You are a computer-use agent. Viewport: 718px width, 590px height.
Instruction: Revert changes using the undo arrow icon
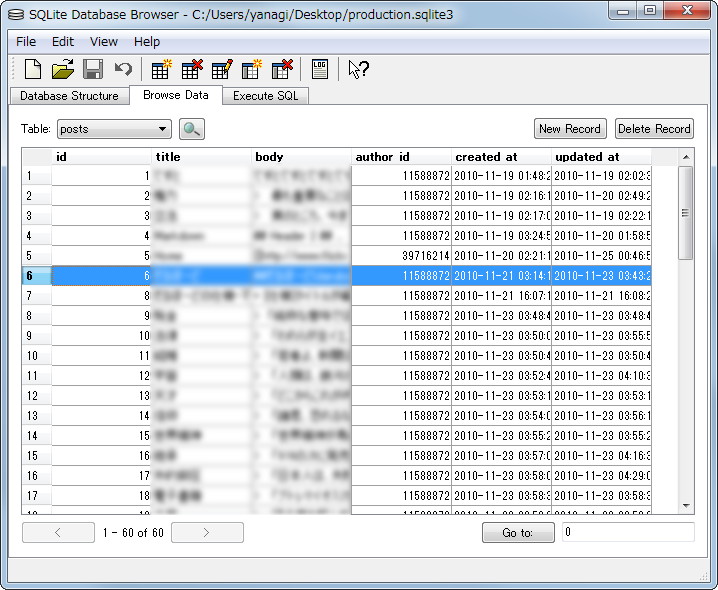point(123,69)
